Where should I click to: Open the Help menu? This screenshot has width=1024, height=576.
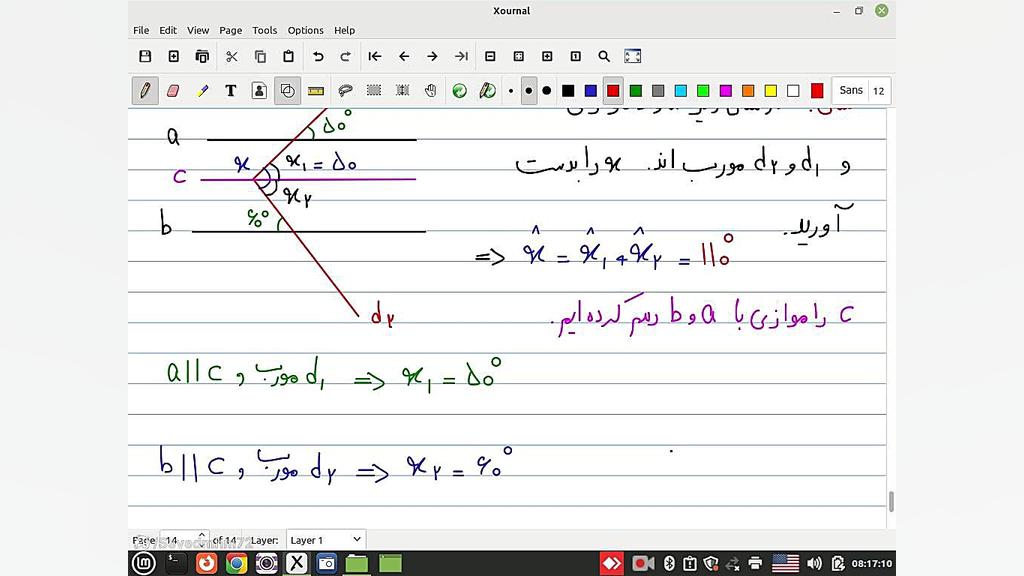(x=344, y=30)
